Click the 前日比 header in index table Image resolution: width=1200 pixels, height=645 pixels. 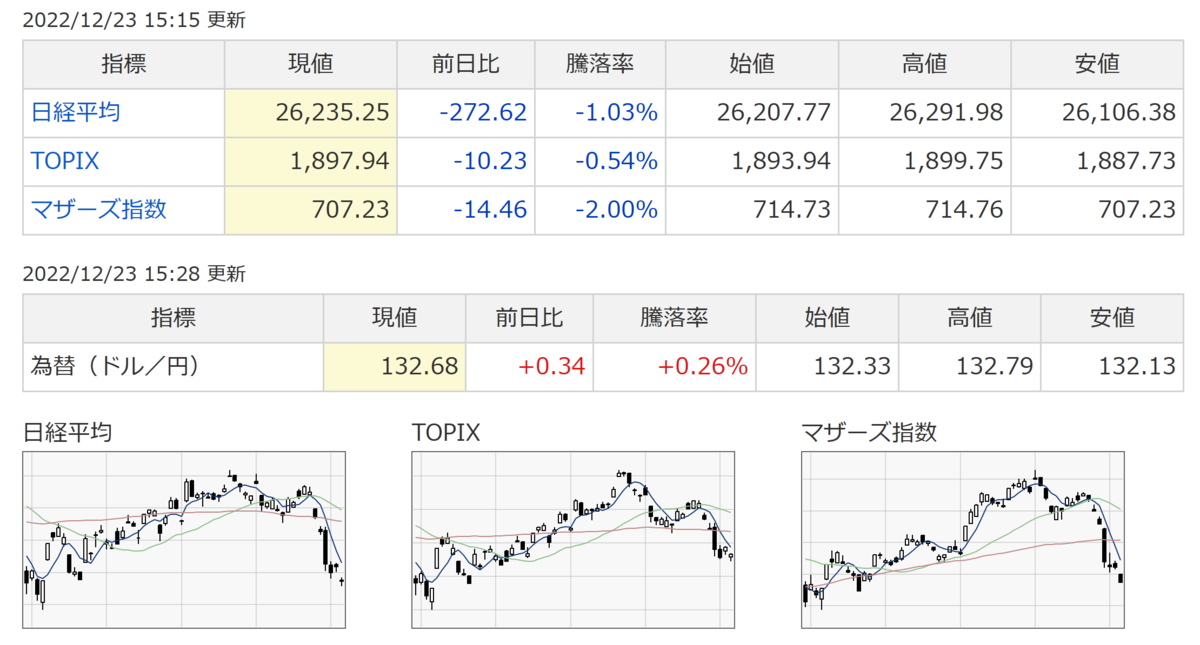click(466, 64)
